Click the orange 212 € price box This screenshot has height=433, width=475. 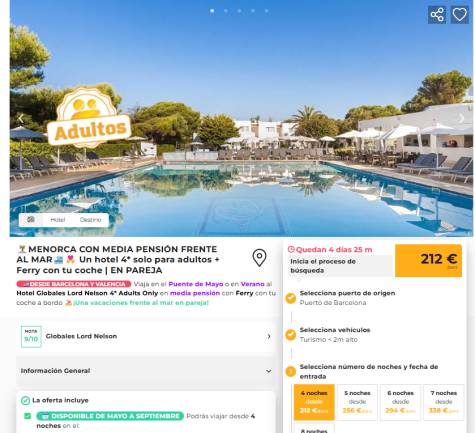(x=428, y=261)
